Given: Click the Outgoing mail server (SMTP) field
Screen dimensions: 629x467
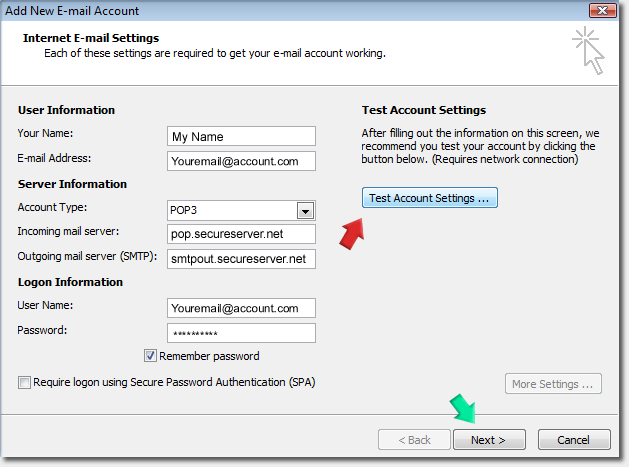Looking at the screenshot, I should tap(241, 259).
